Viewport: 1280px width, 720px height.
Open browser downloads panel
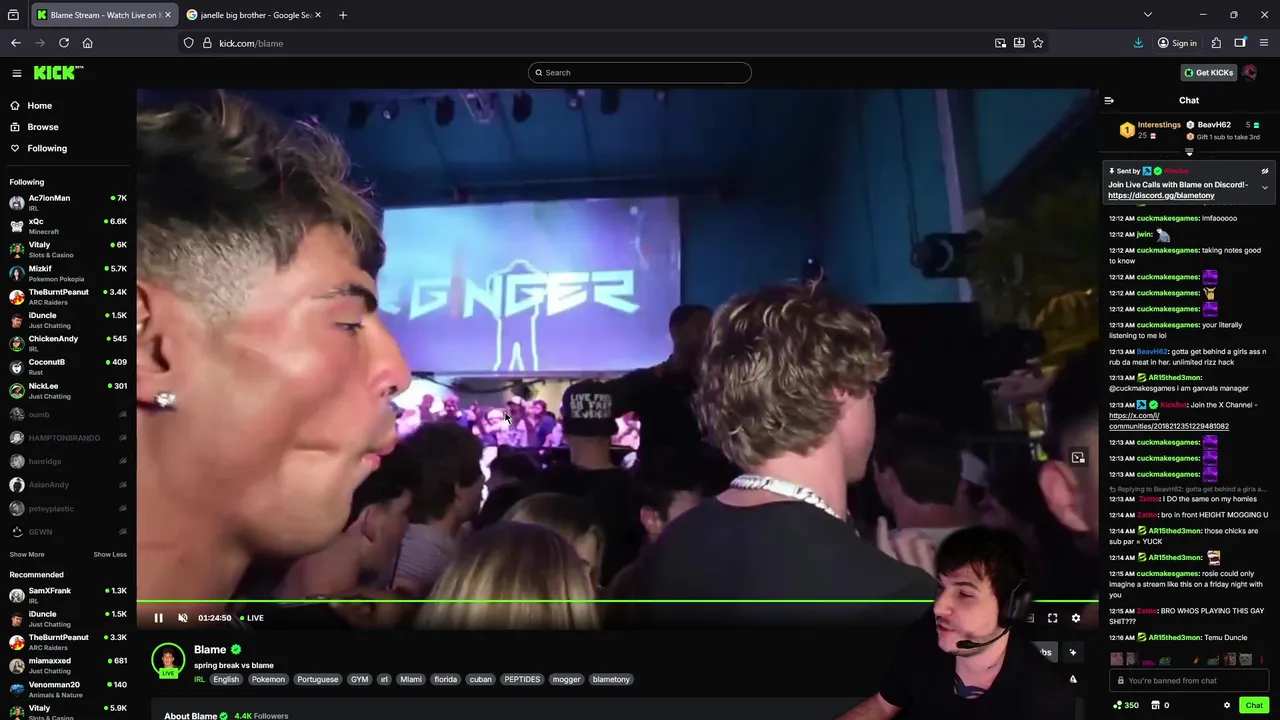[x=1138, y=43]
